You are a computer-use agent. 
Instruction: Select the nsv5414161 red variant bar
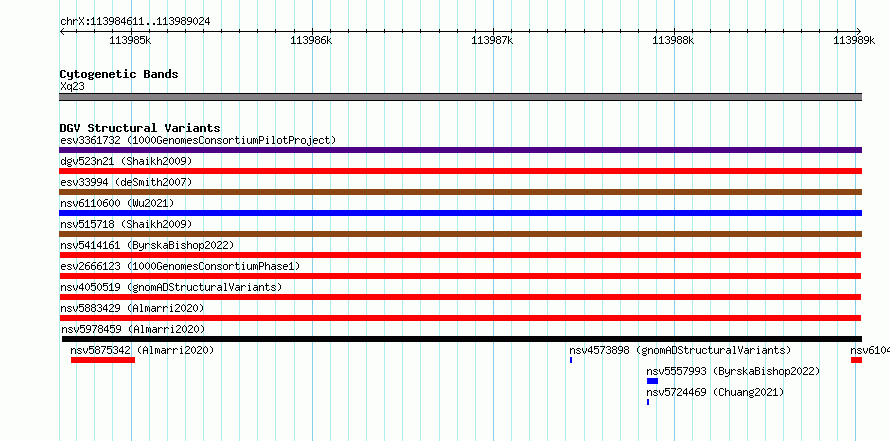pyautogui.click(x=460, y=255)
